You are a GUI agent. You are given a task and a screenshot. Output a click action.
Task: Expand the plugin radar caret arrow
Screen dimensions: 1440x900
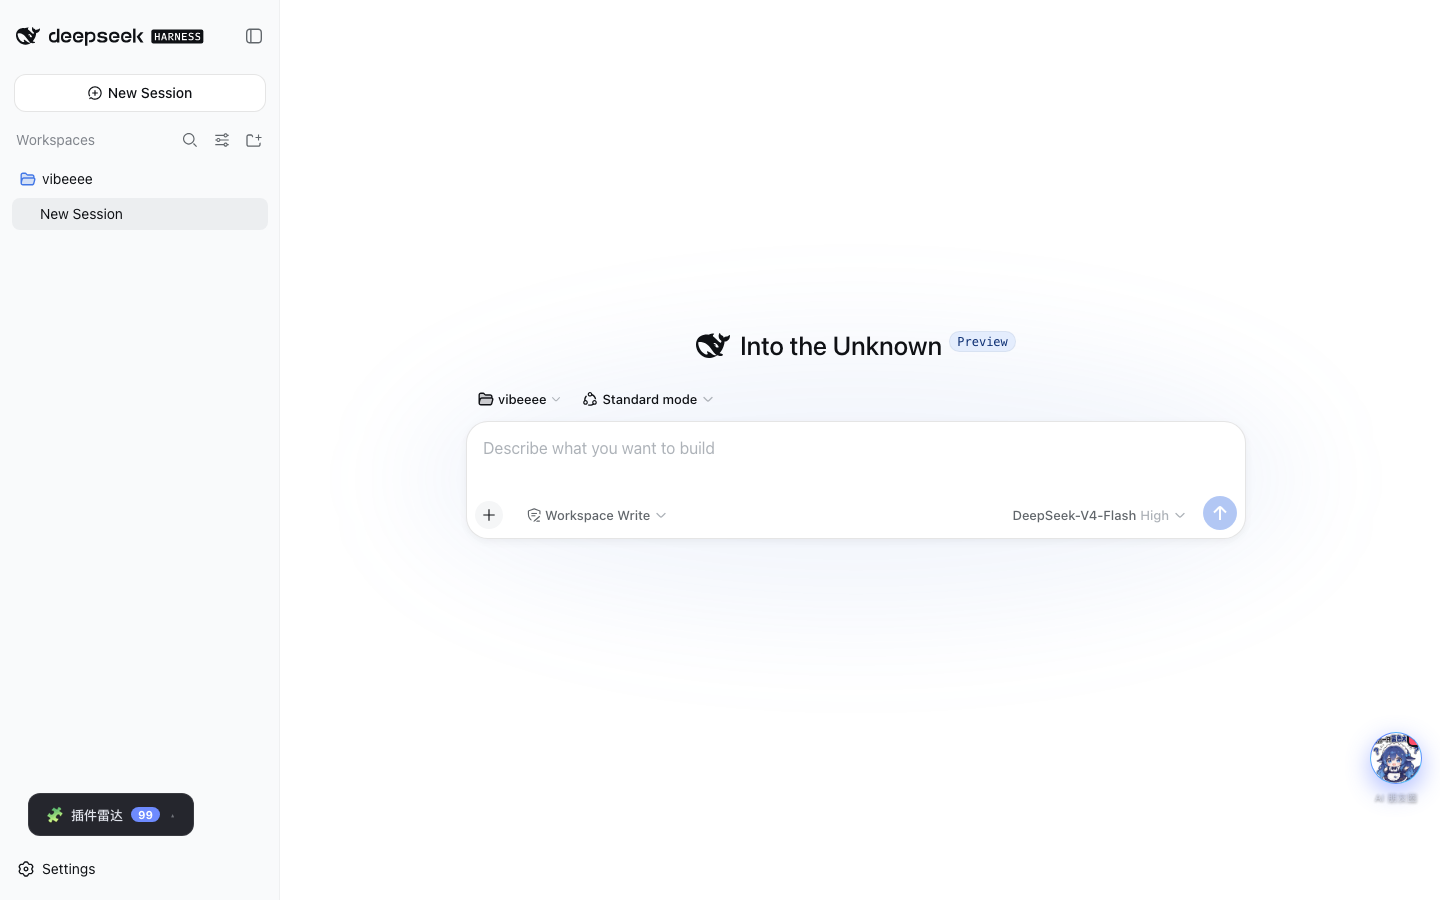point(173,815)
